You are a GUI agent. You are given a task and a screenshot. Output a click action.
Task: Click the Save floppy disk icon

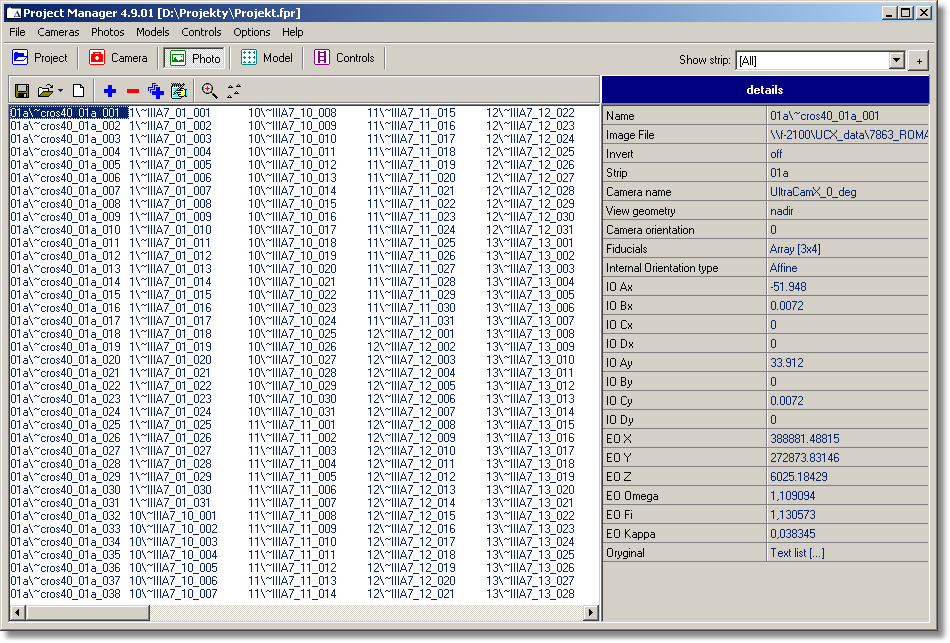[22, 91]
